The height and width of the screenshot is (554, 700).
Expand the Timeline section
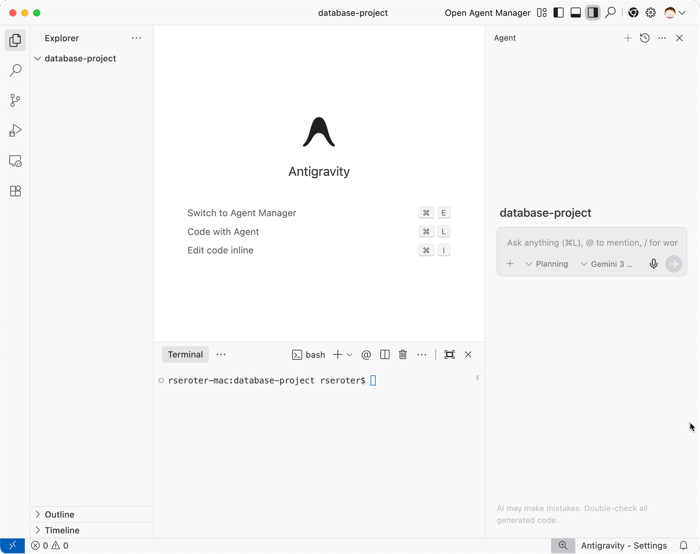tap(61, 530)
